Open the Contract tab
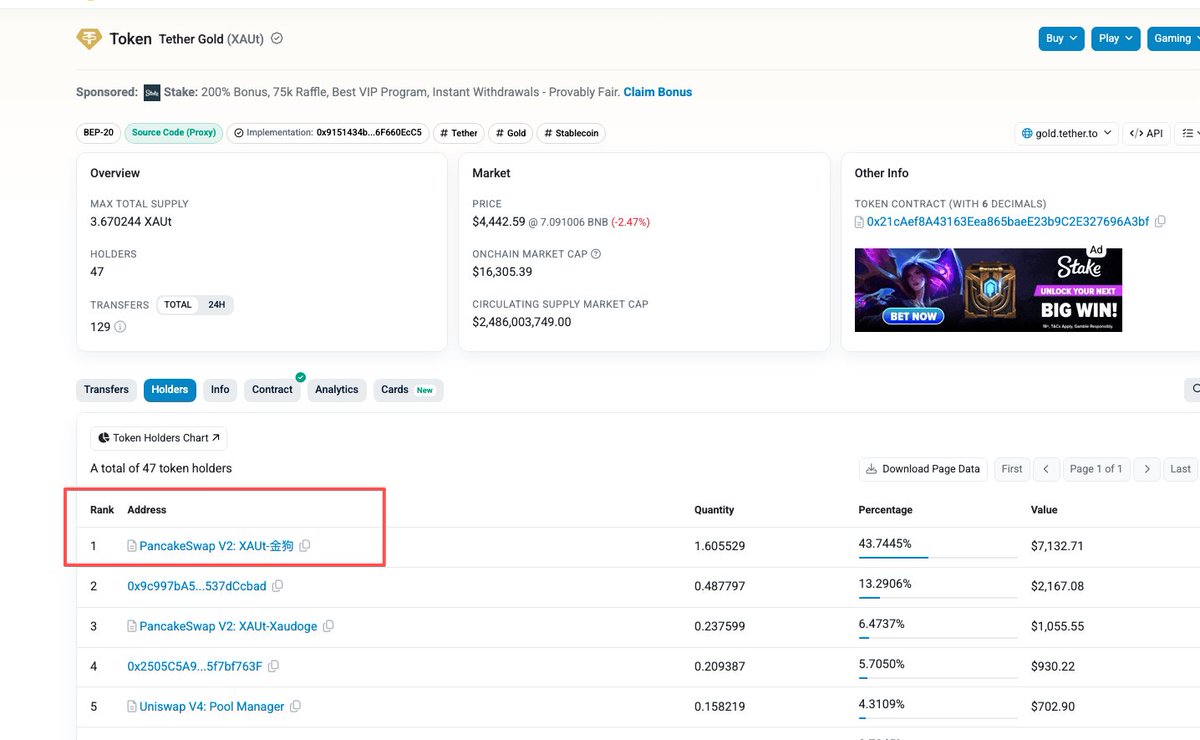 click(x=272, y=390)
